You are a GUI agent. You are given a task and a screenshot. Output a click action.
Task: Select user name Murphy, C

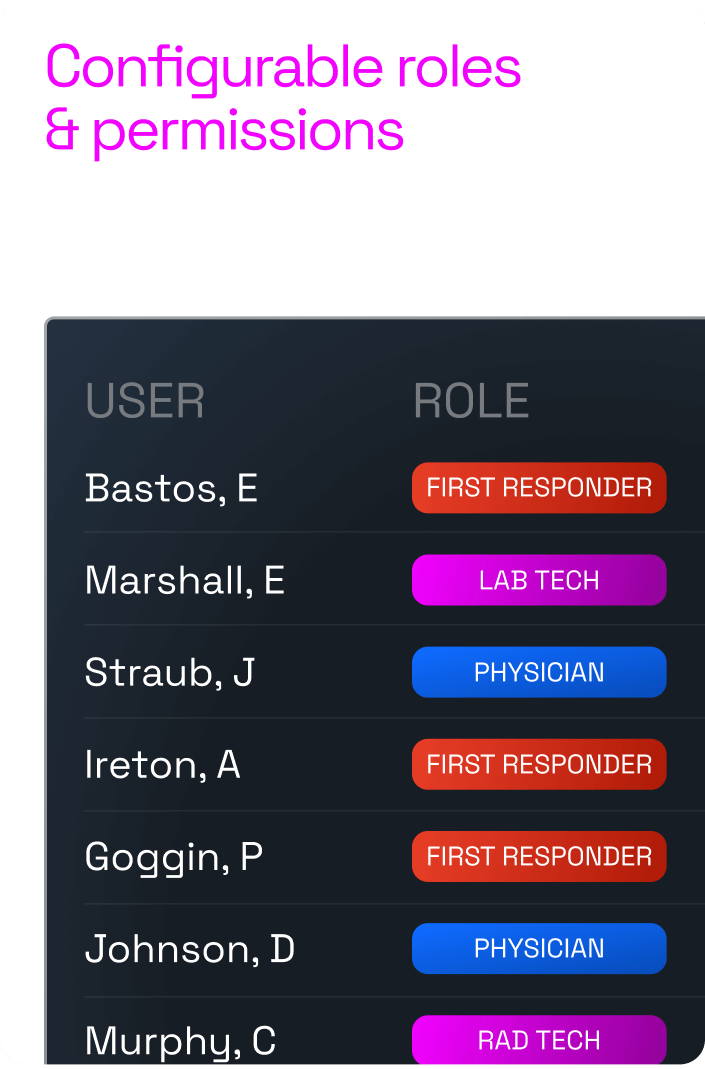pyautogui.click(x=180, y=1041)
